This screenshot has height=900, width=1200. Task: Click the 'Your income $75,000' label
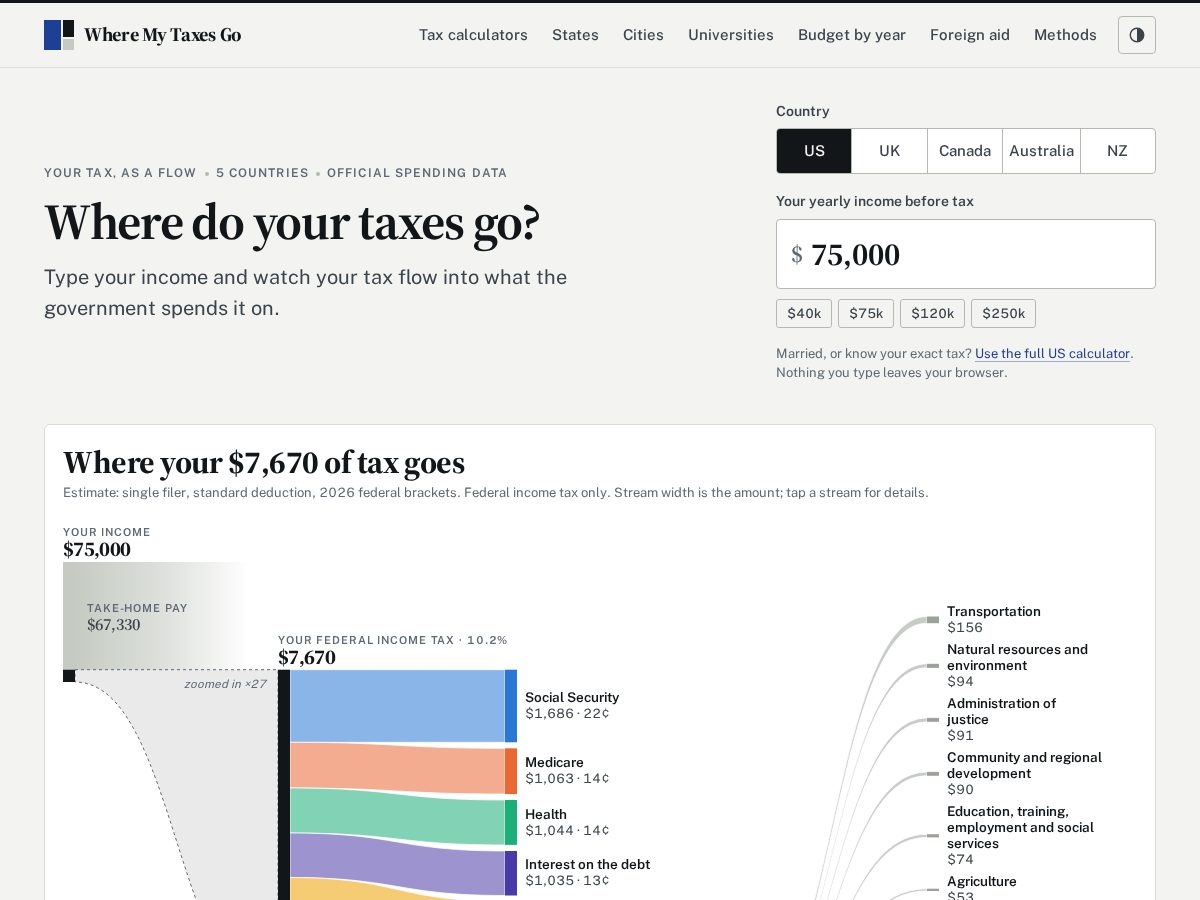tap(107, 542)
